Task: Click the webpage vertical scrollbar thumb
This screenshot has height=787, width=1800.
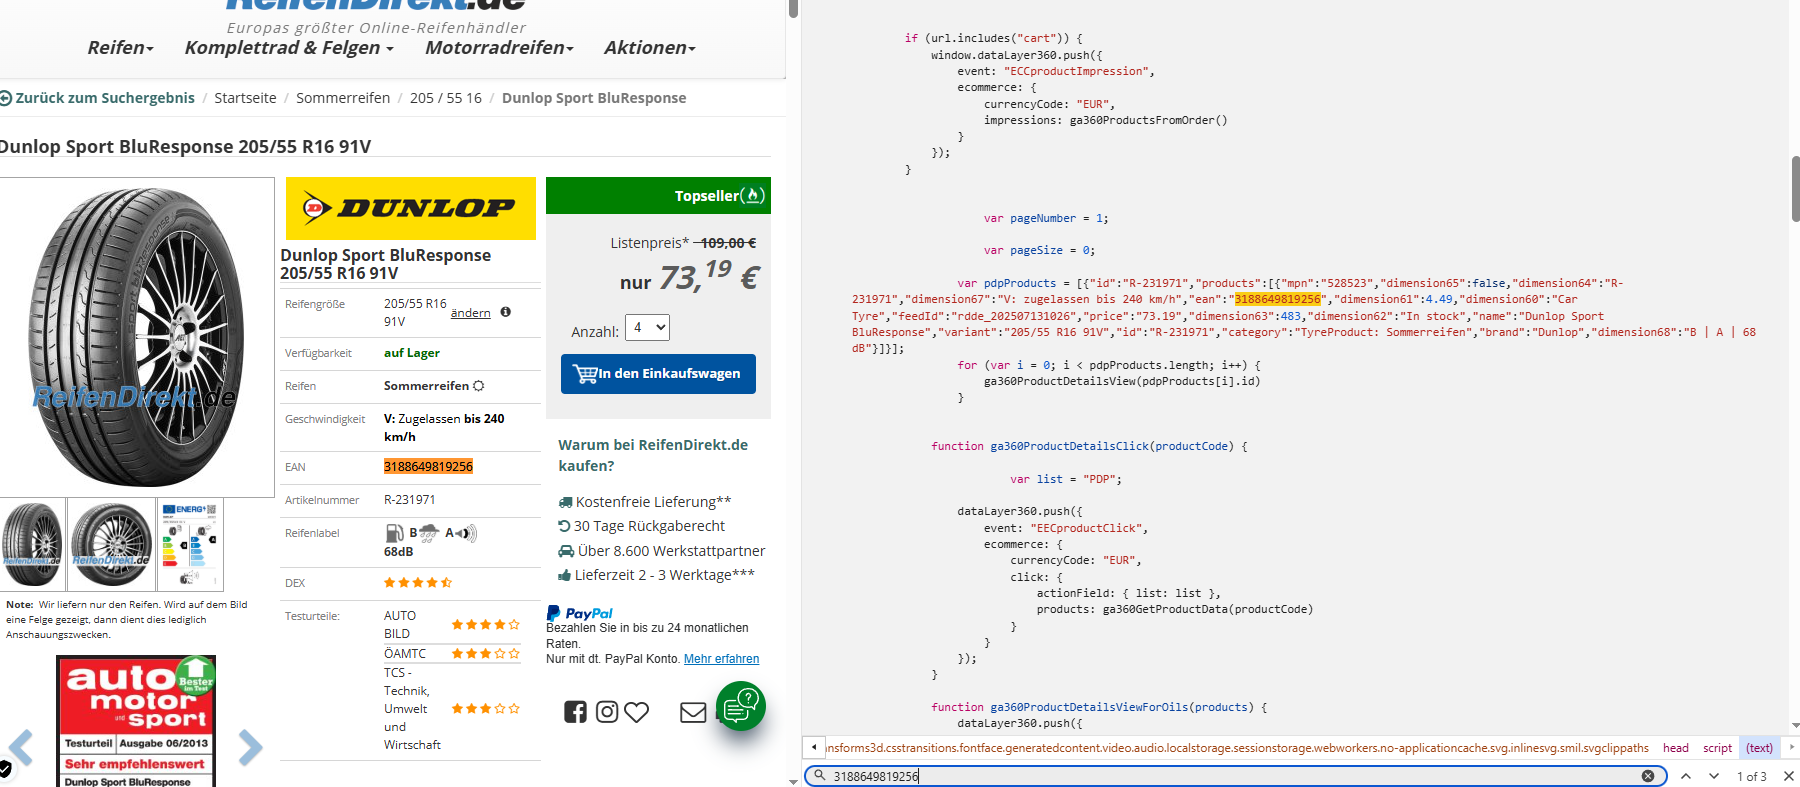Action: click(x=793, y=9)
